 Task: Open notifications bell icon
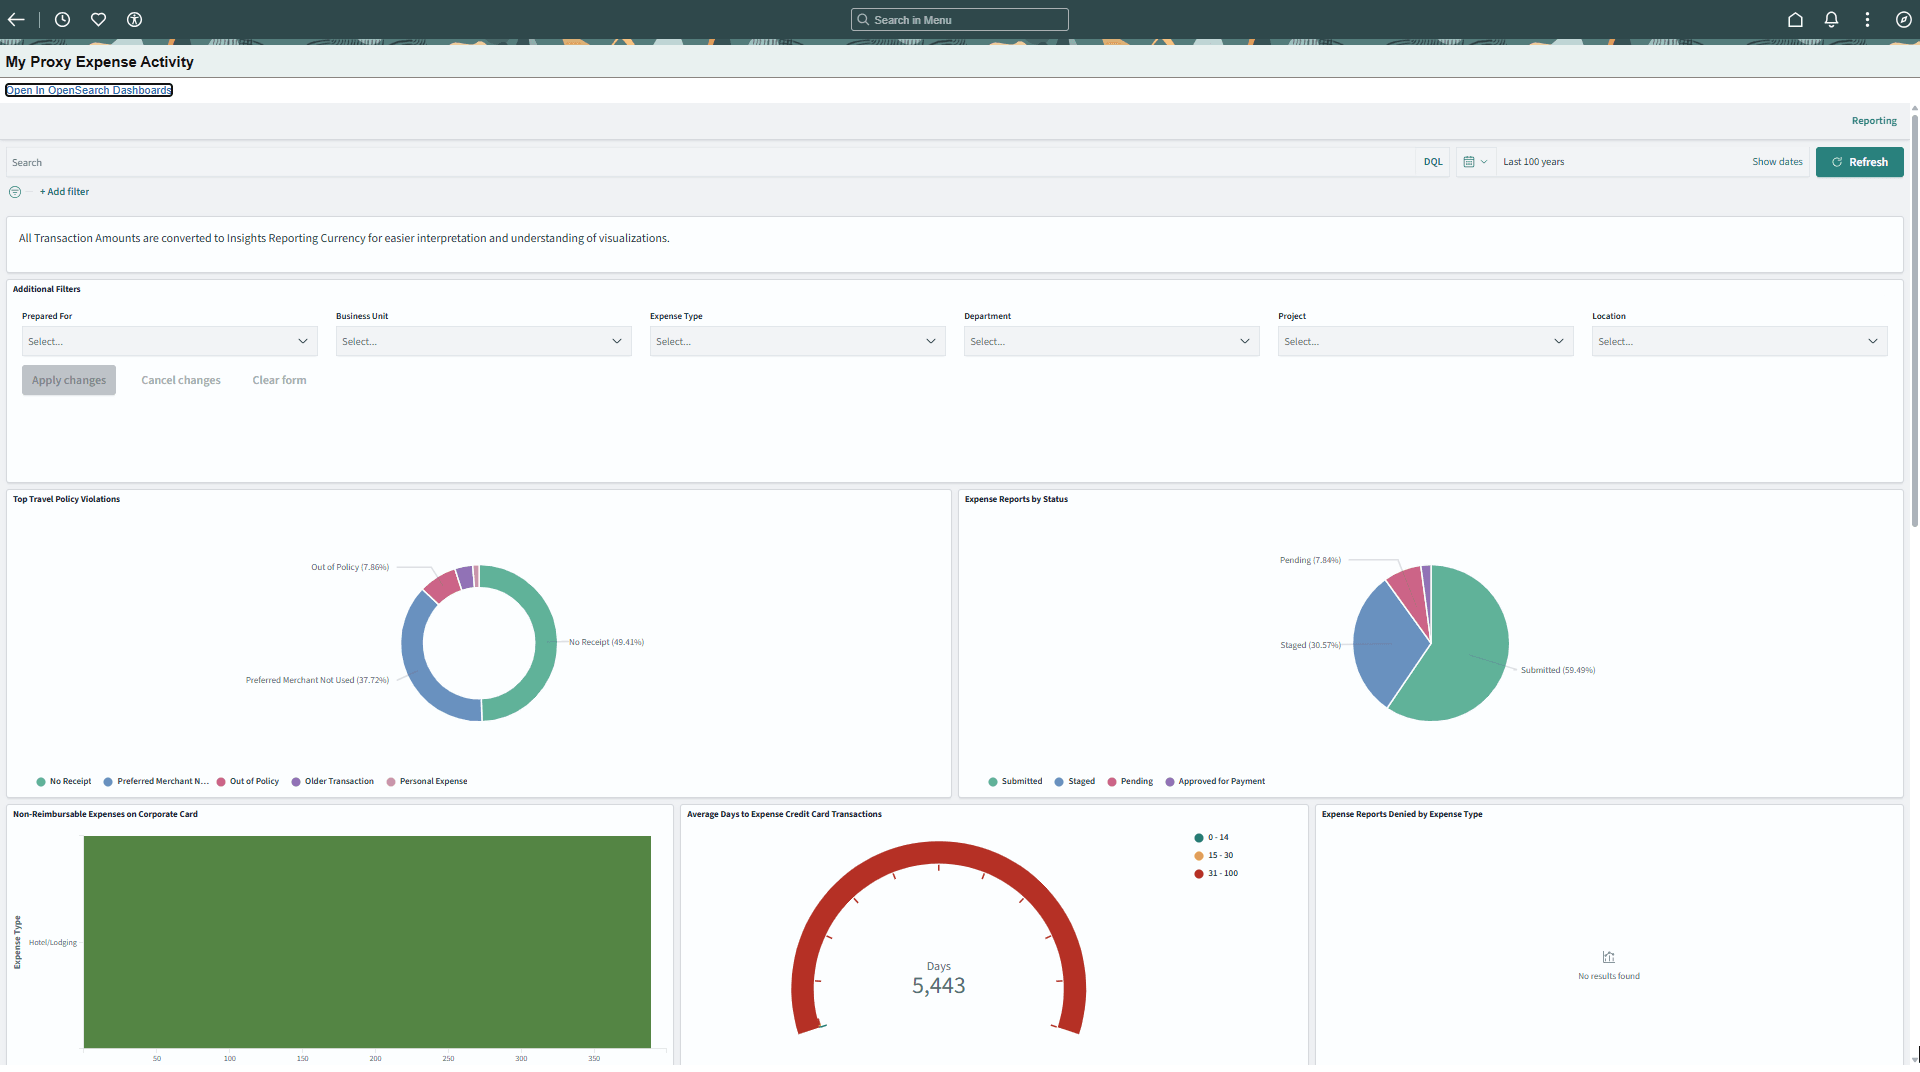(x=1831, y=19)
